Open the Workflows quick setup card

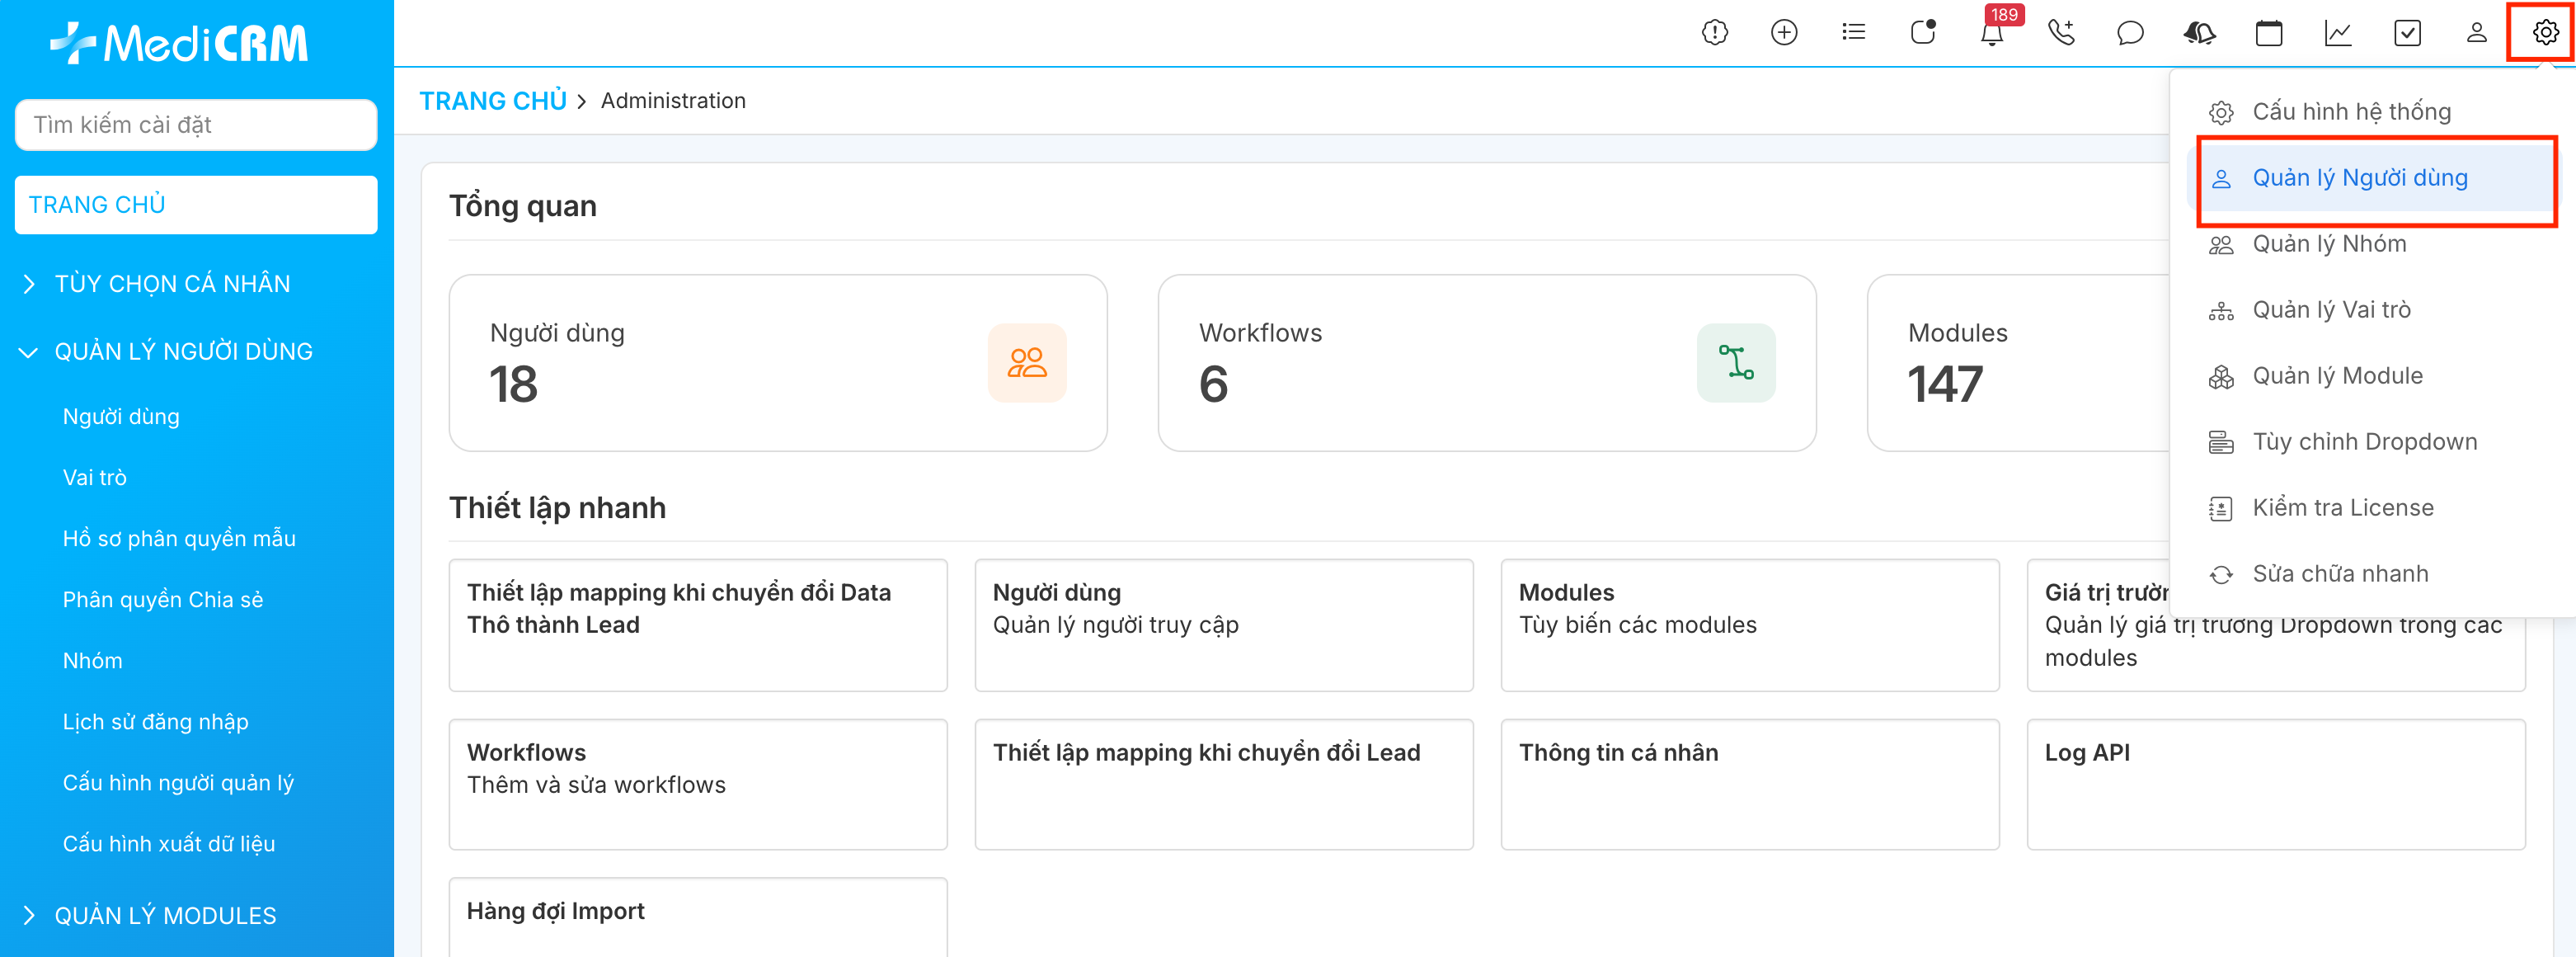click(x=697, y=784)
